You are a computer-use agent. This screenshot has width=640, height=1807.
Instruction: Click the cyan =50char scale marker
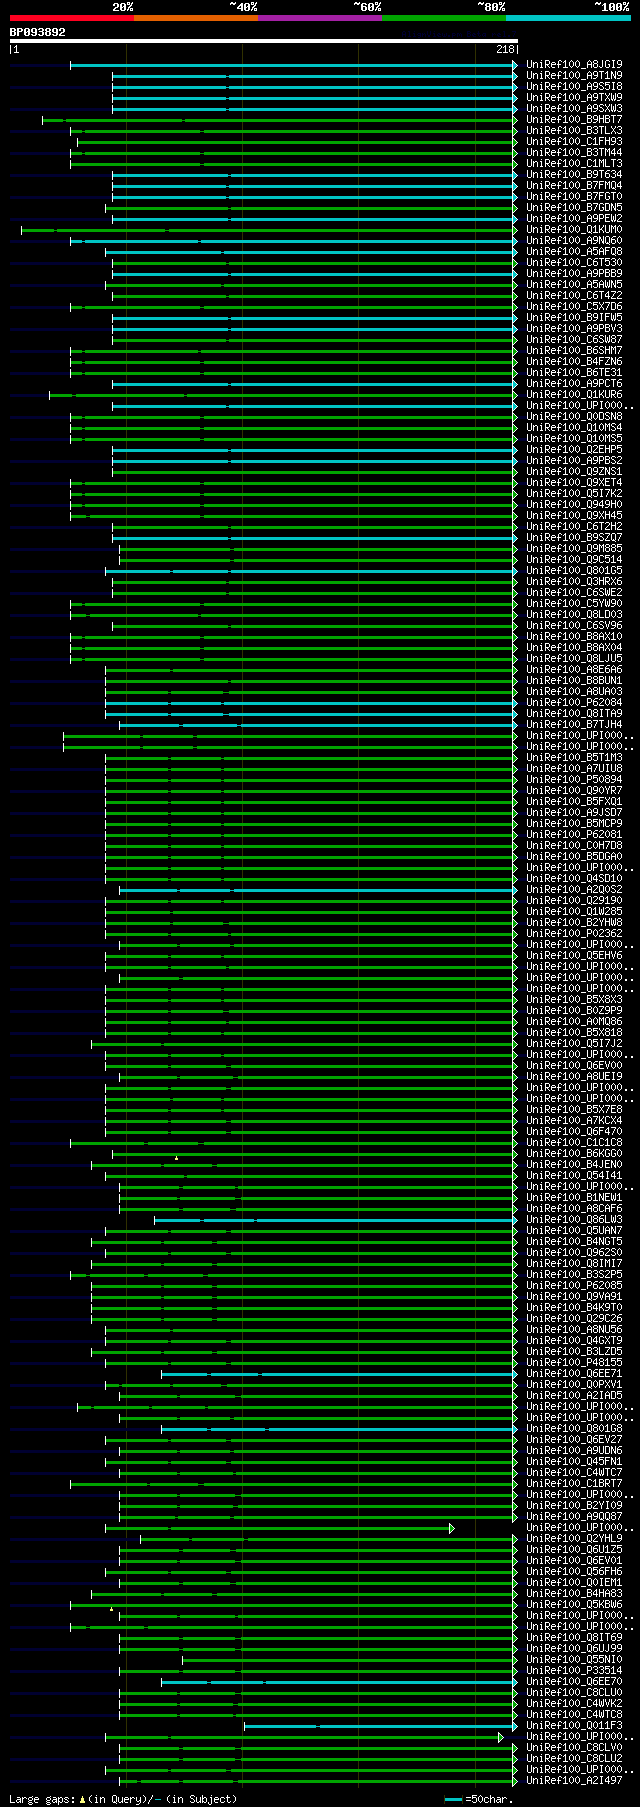coord(454,1799)
